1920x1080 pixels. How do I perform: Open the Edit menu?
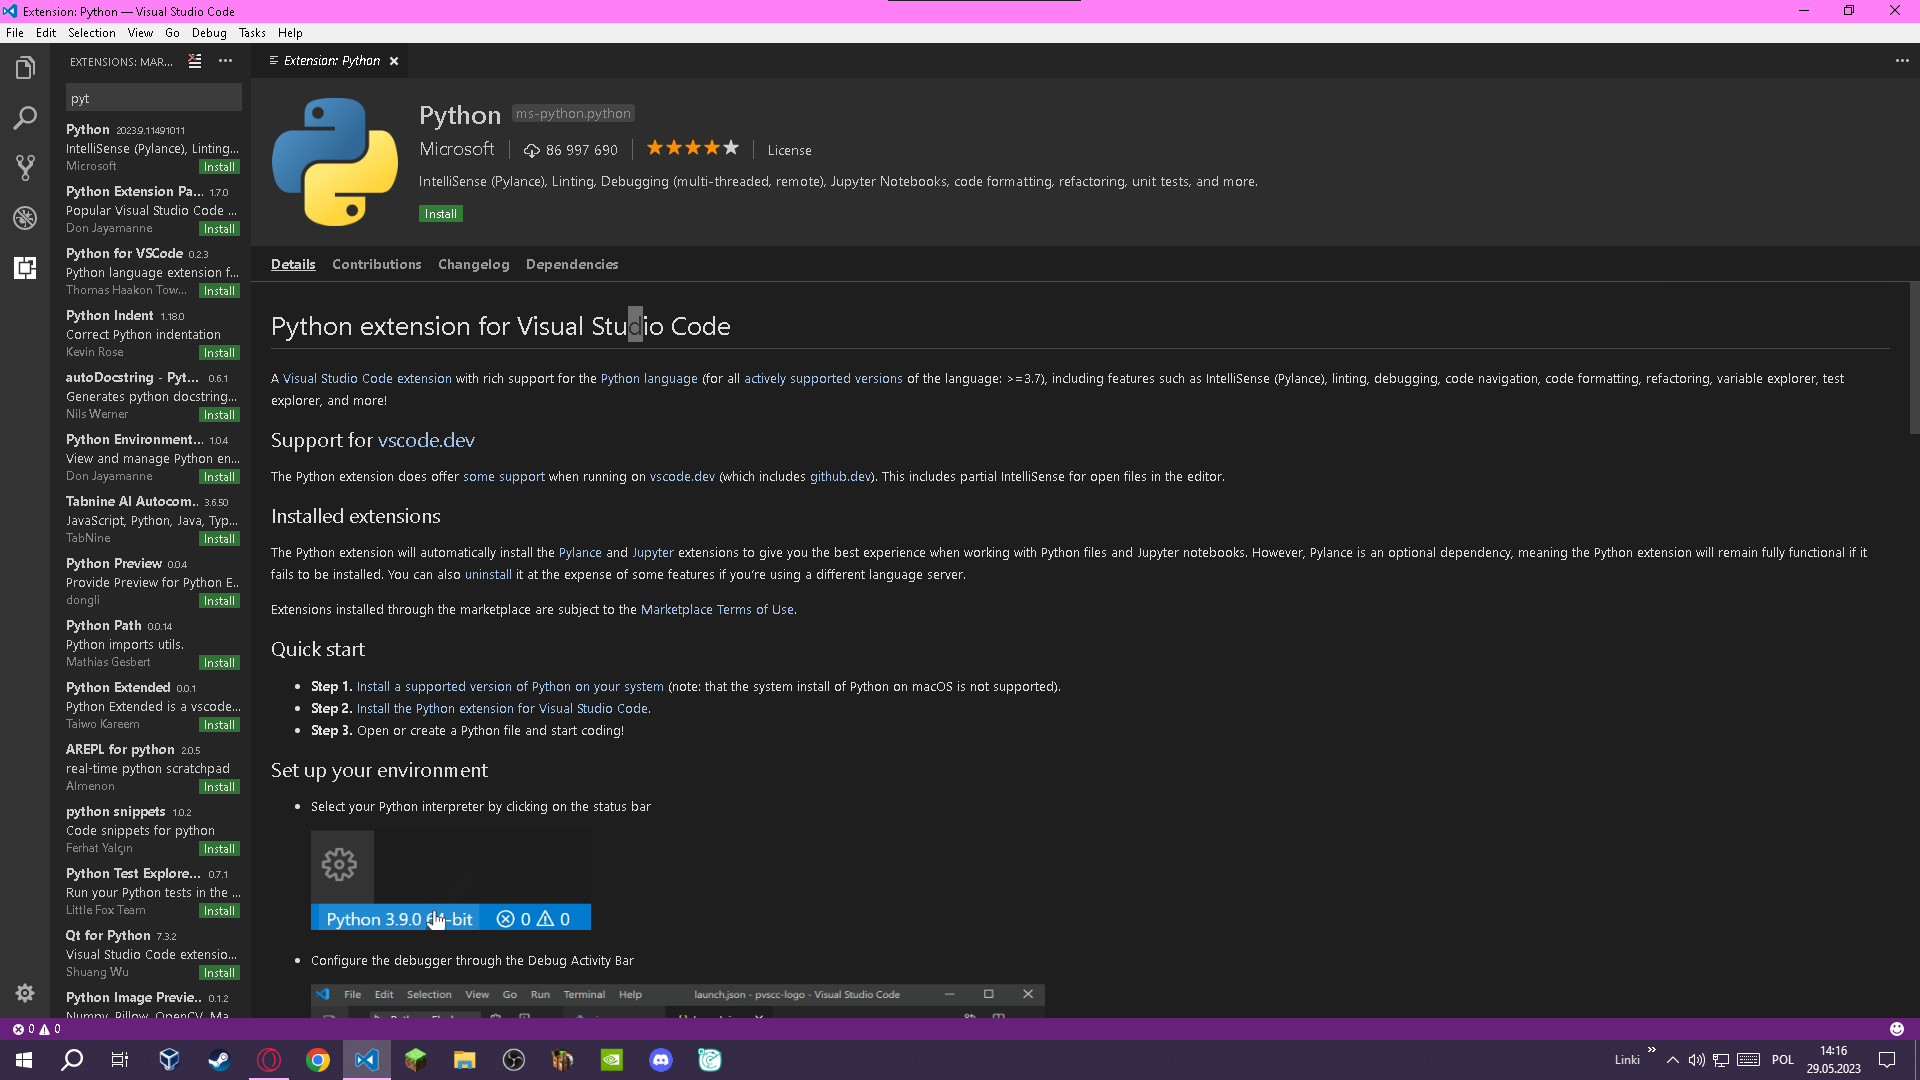pyautogui.click(x=46, y=33)
